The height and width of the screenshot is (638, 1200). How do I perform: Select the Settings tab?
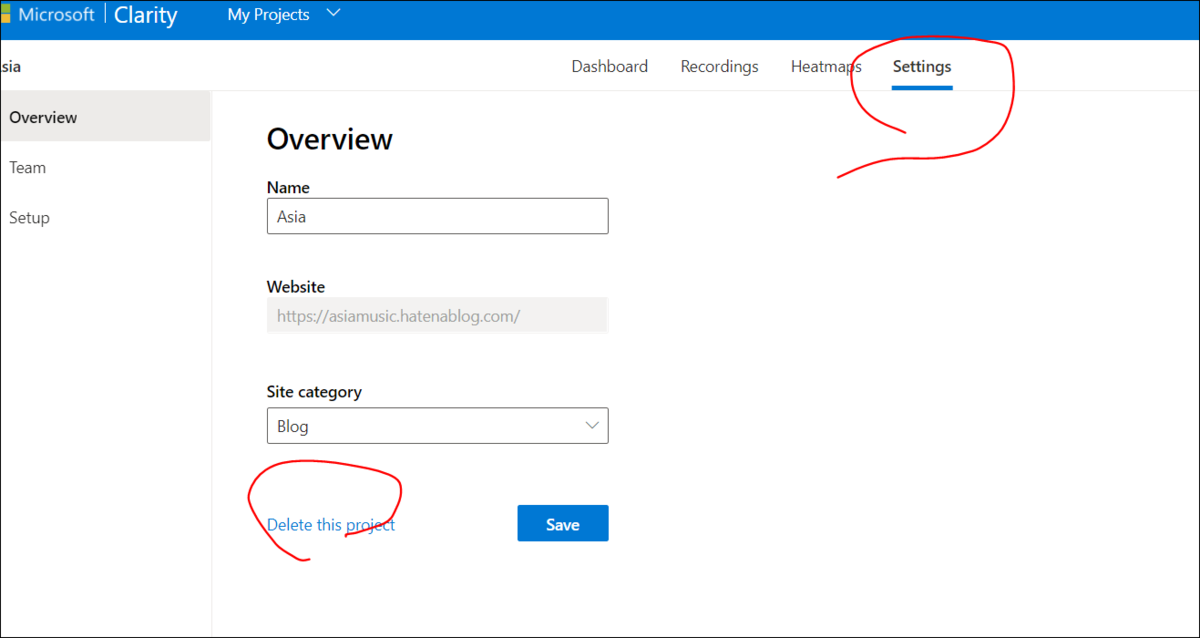pyautogui.click(x=922, y=67)
